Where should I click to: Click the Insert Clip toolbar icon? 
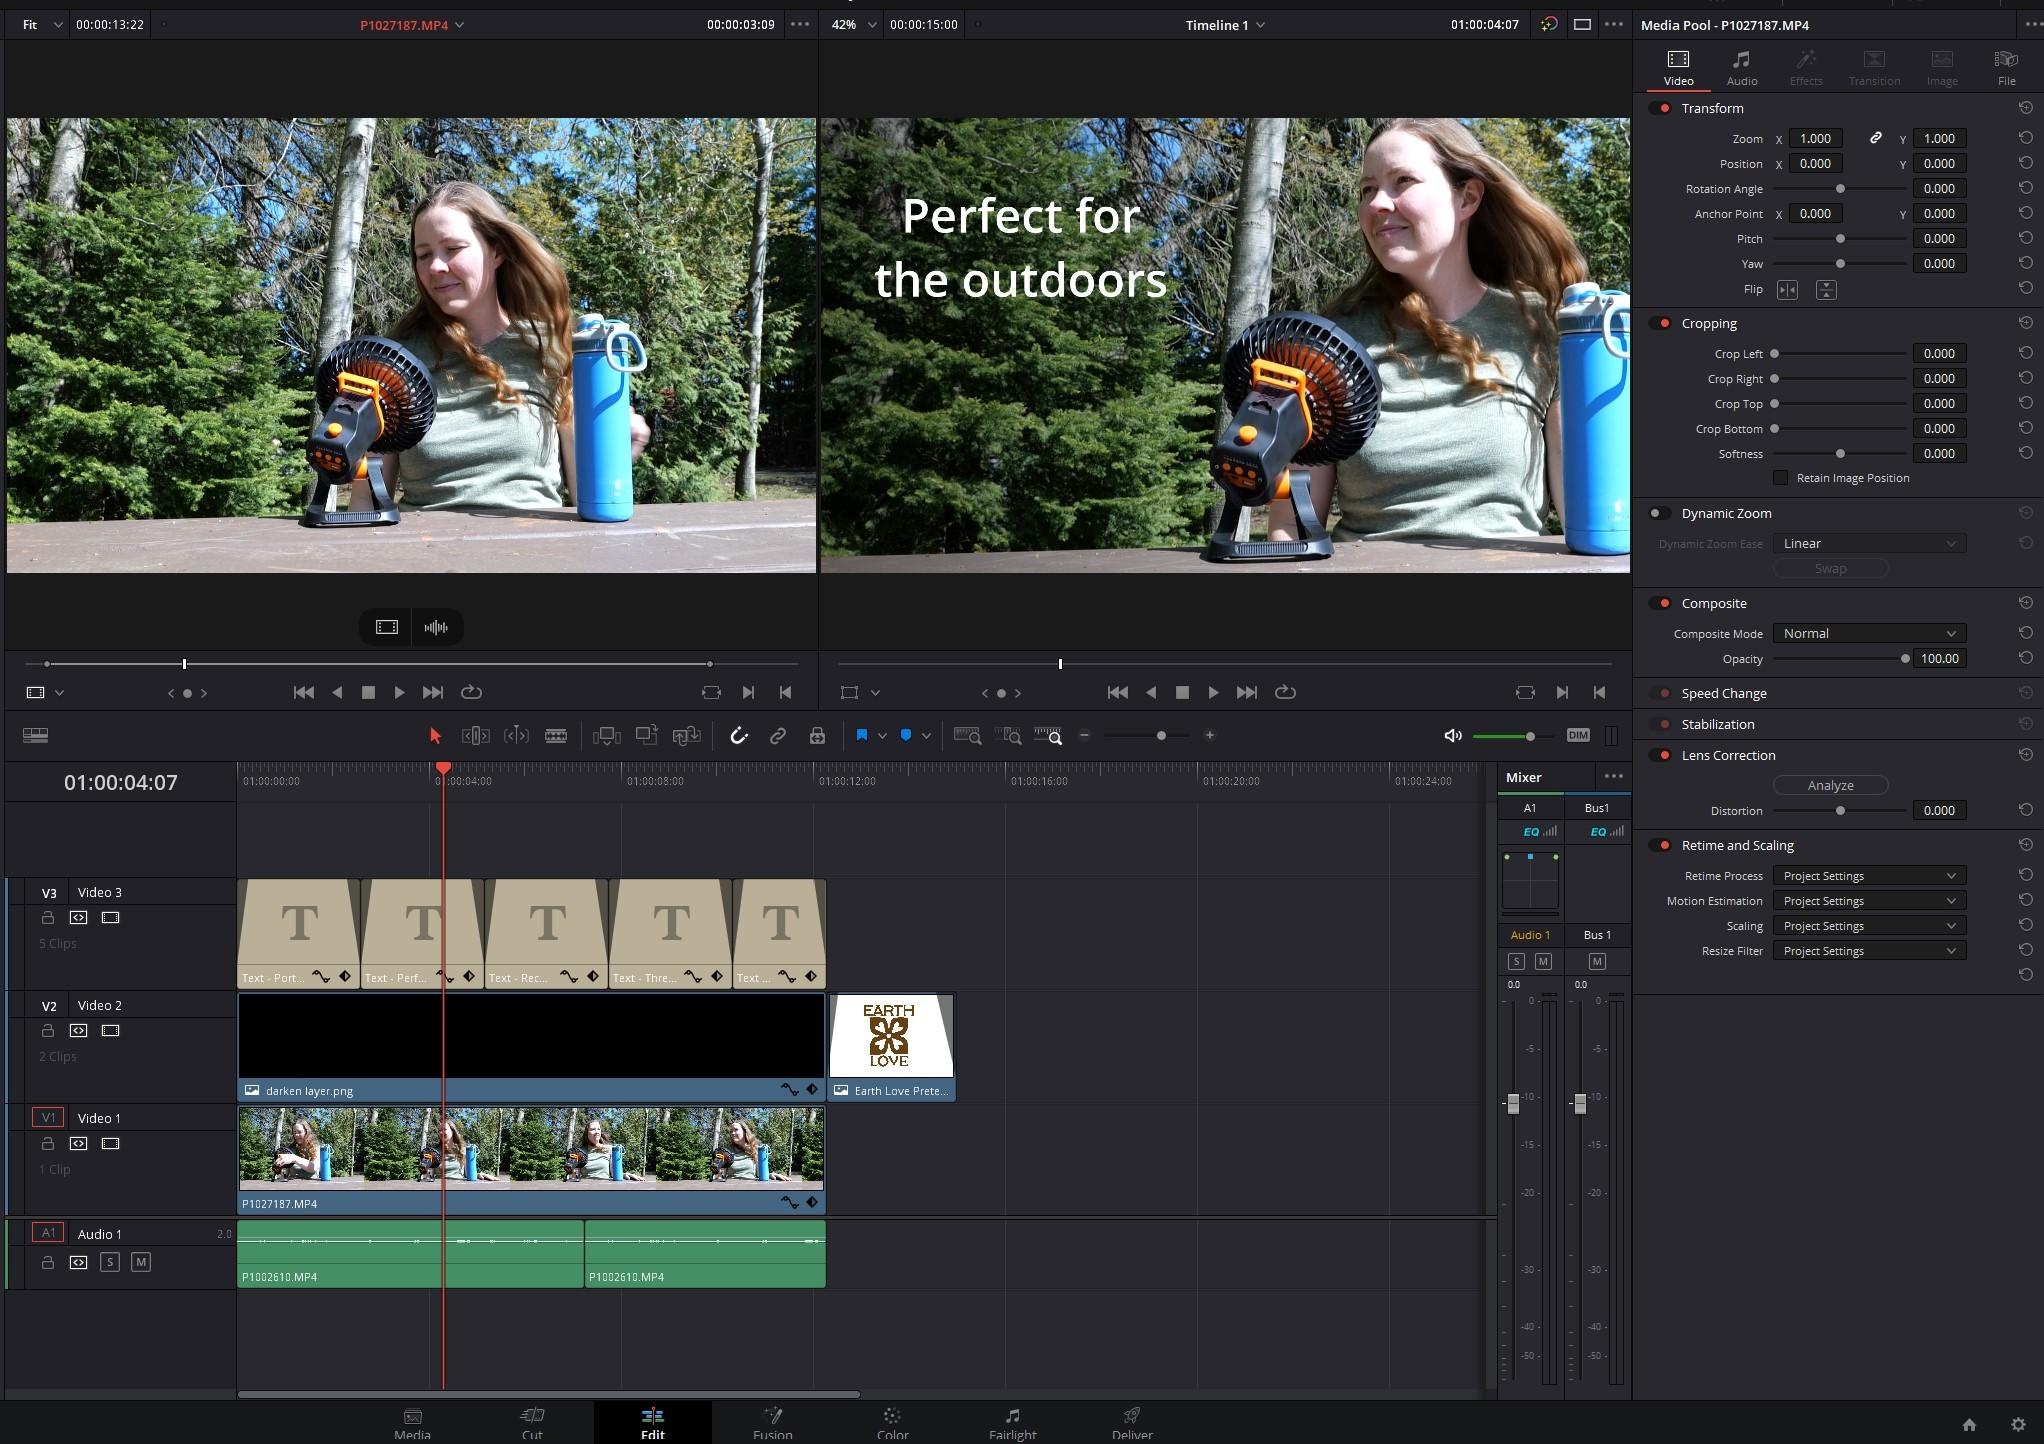tap(606, 736)
